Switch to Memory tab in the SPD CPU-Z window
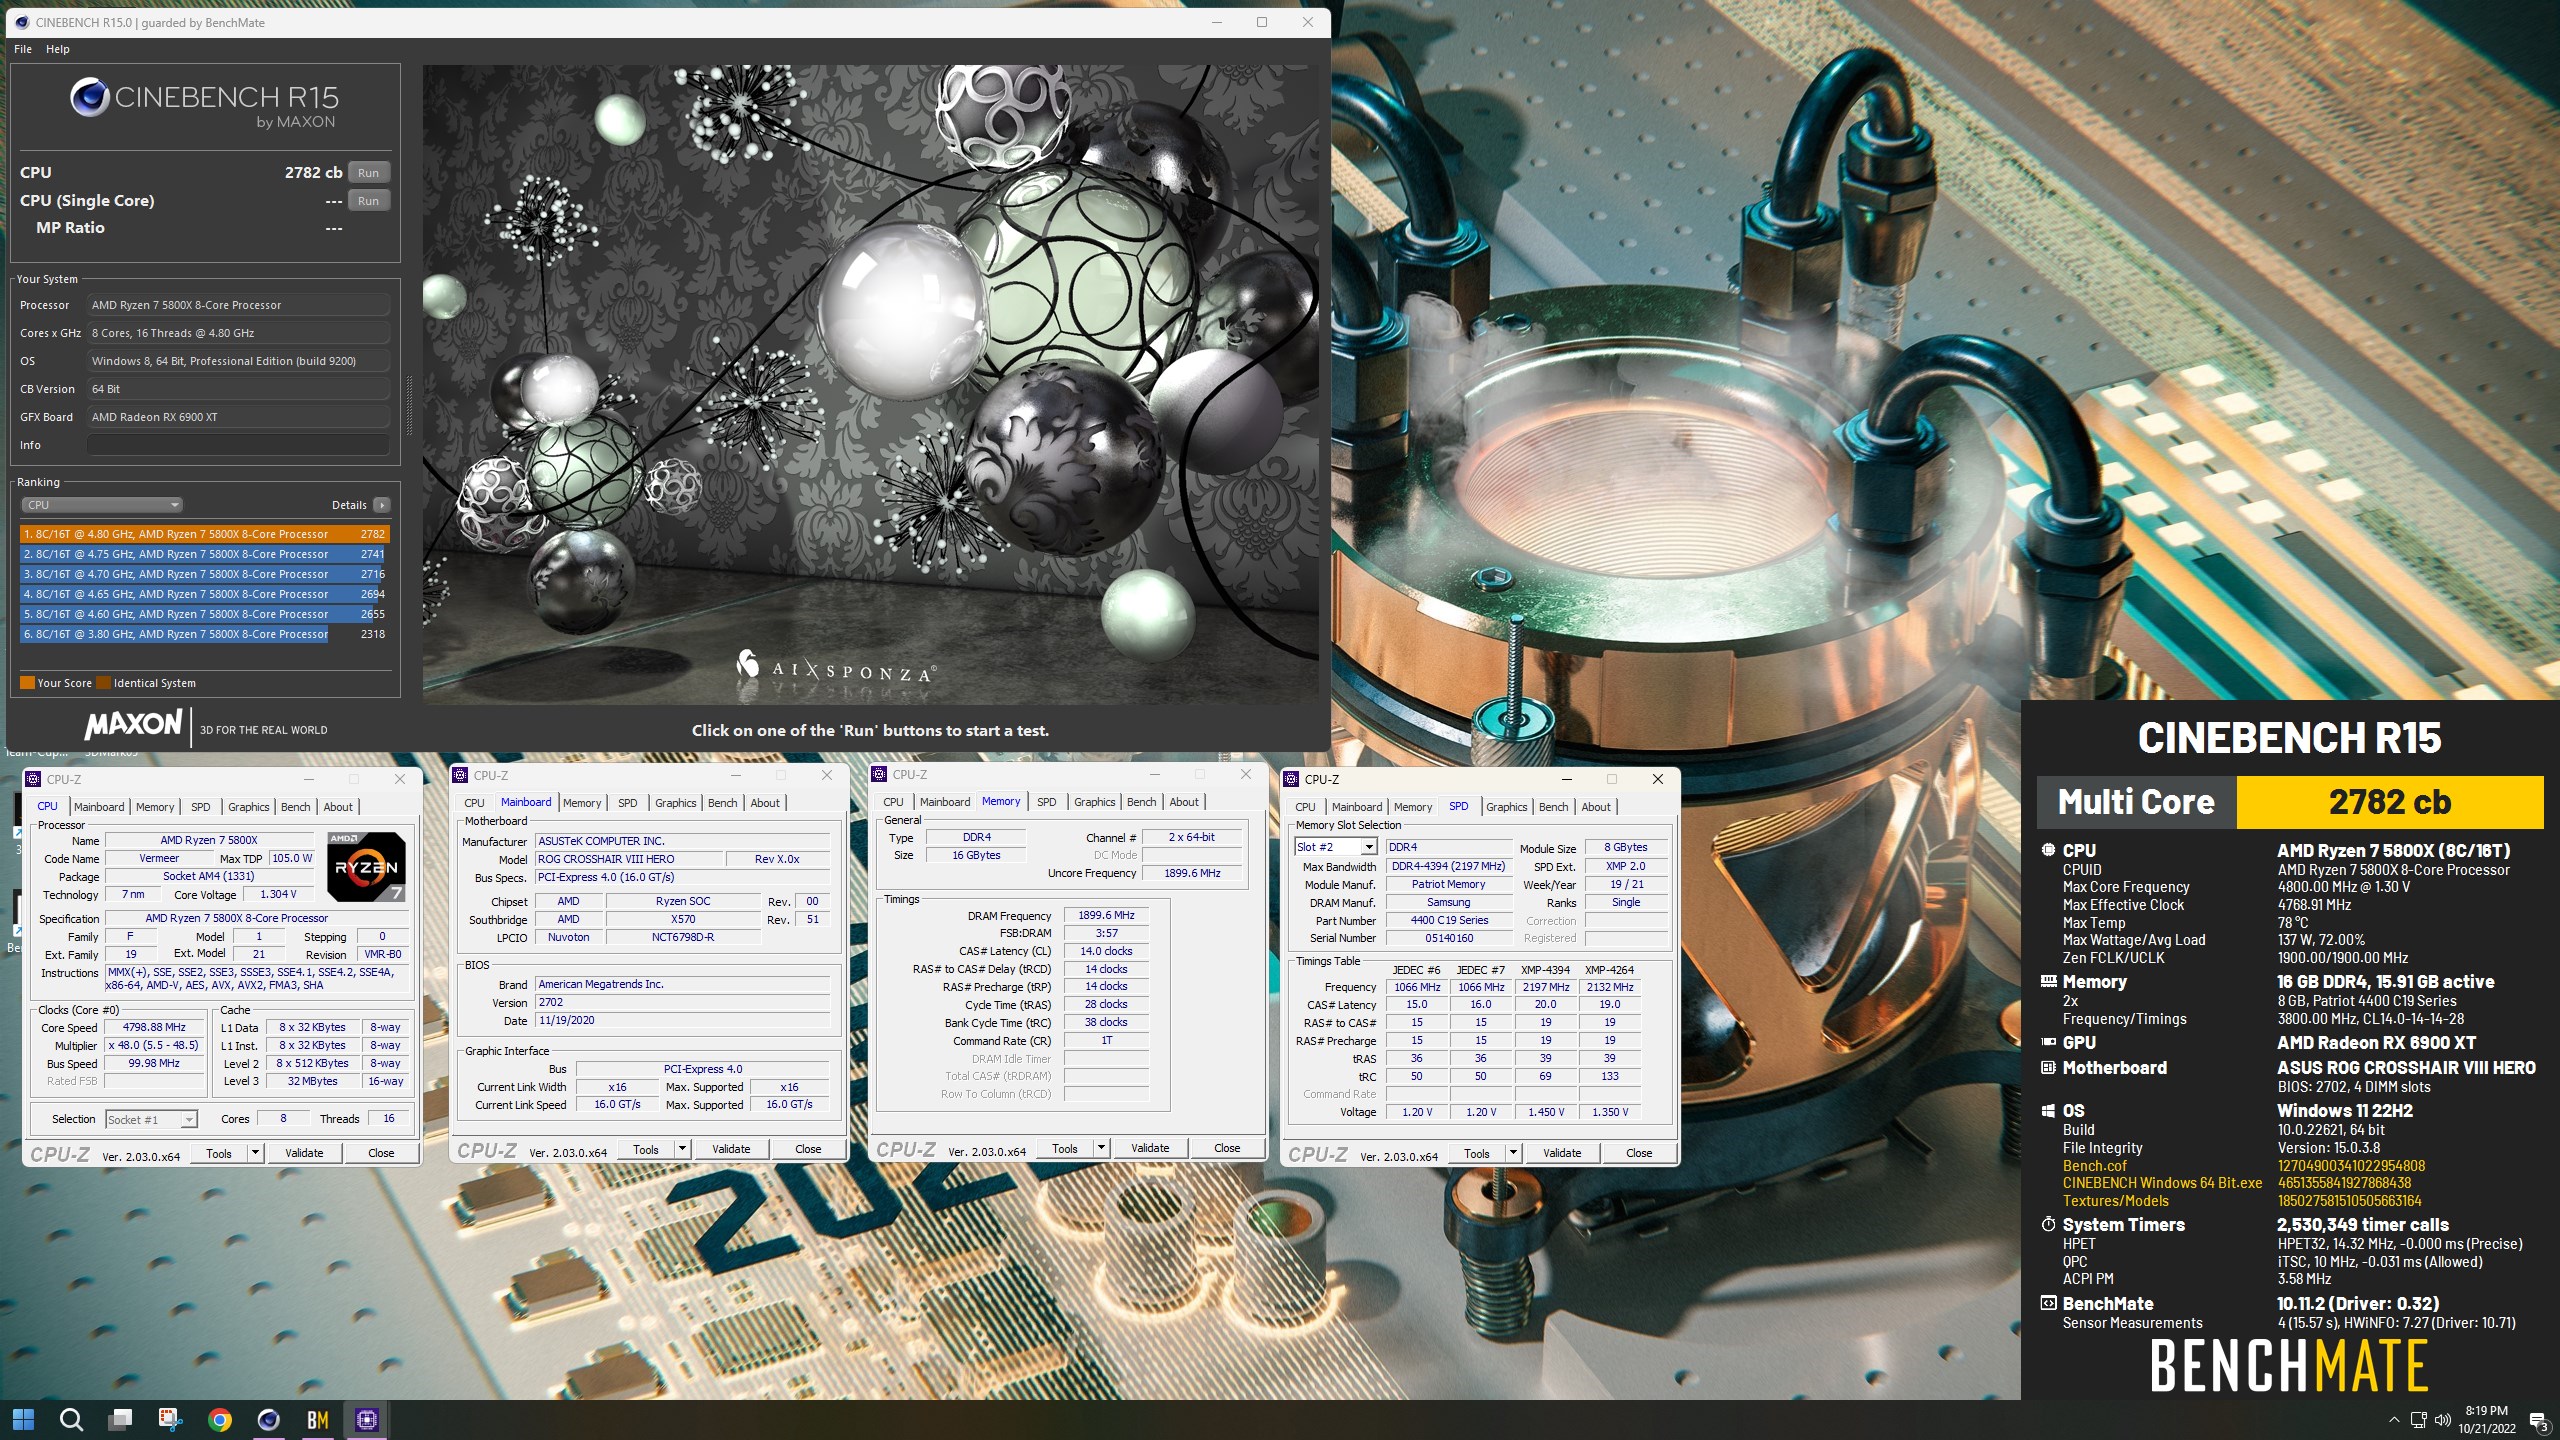The image size is (2560, 1440). point(1413,807)
